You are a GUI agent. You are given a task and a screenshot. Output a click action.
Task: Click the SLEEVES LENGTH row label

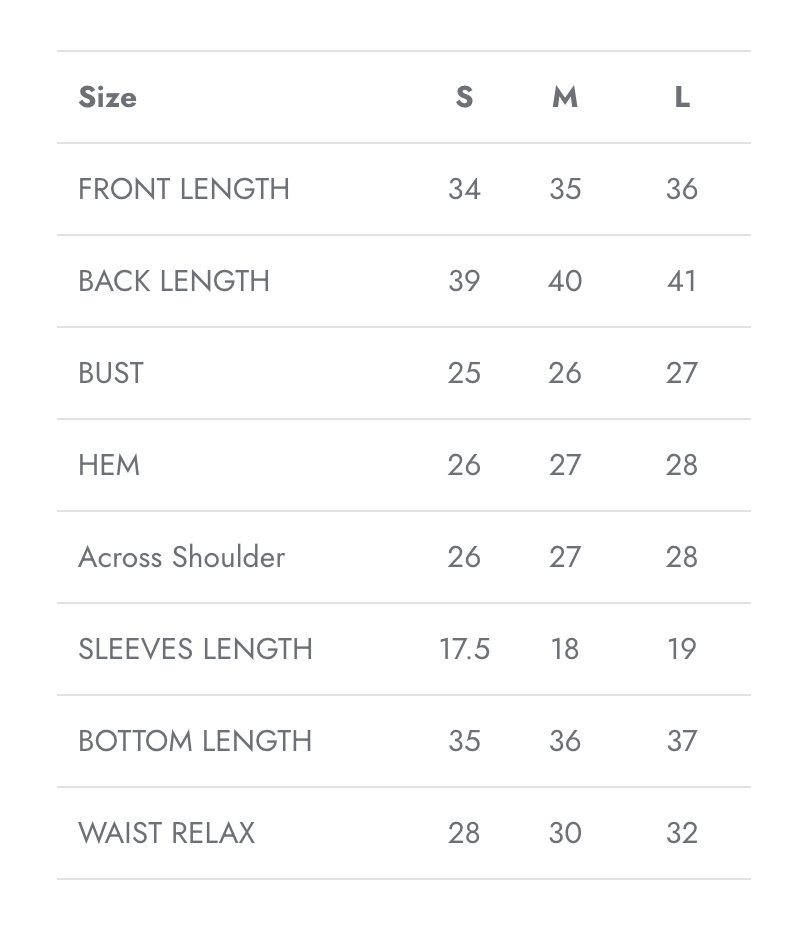point(195,650)
